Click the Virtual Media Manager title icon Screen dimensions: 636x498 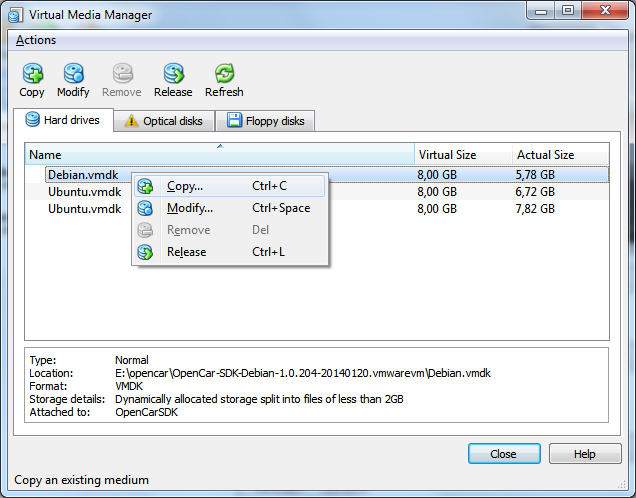(15, 15)
